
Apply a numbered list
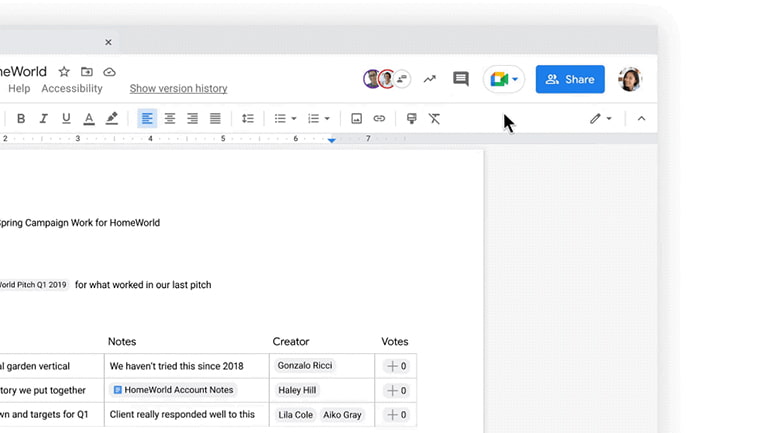tap(313, 118)
